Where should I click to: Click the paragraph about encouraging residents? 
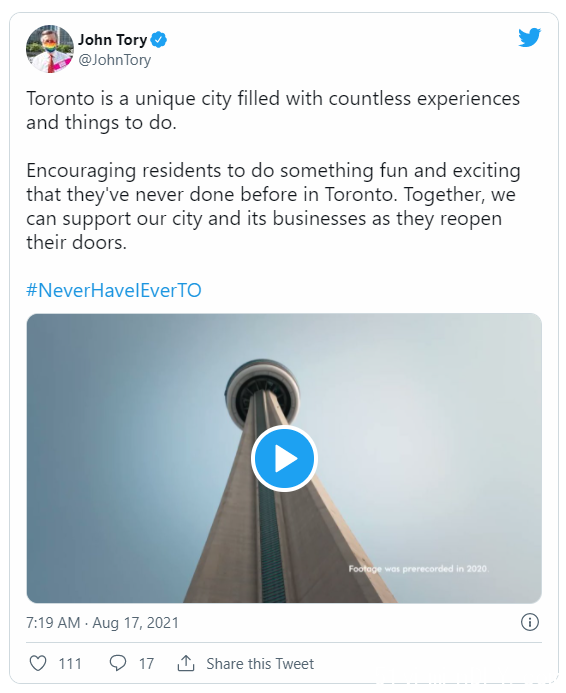(273, 206)
